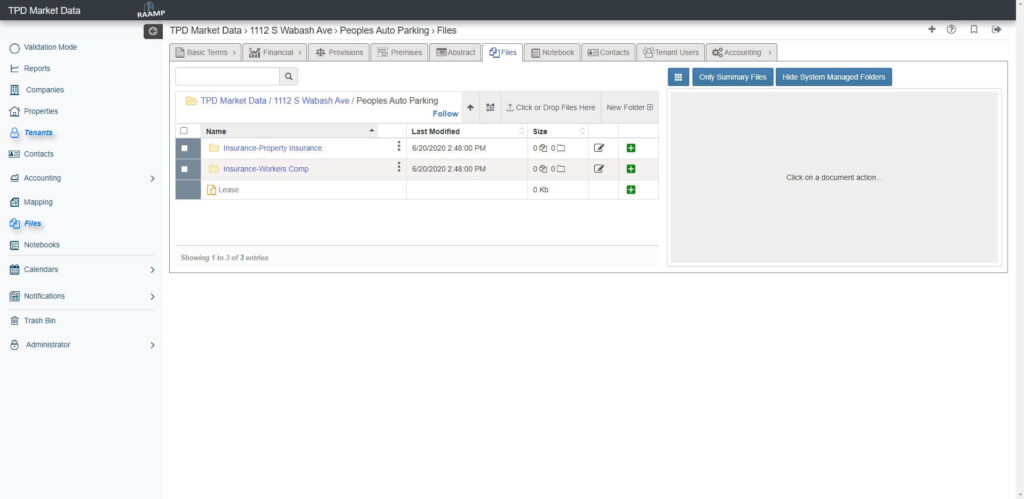Select Insurance-Workers Comp row checkbox
This screenshot has width=1024, height=499.
[x=184, y=169]
